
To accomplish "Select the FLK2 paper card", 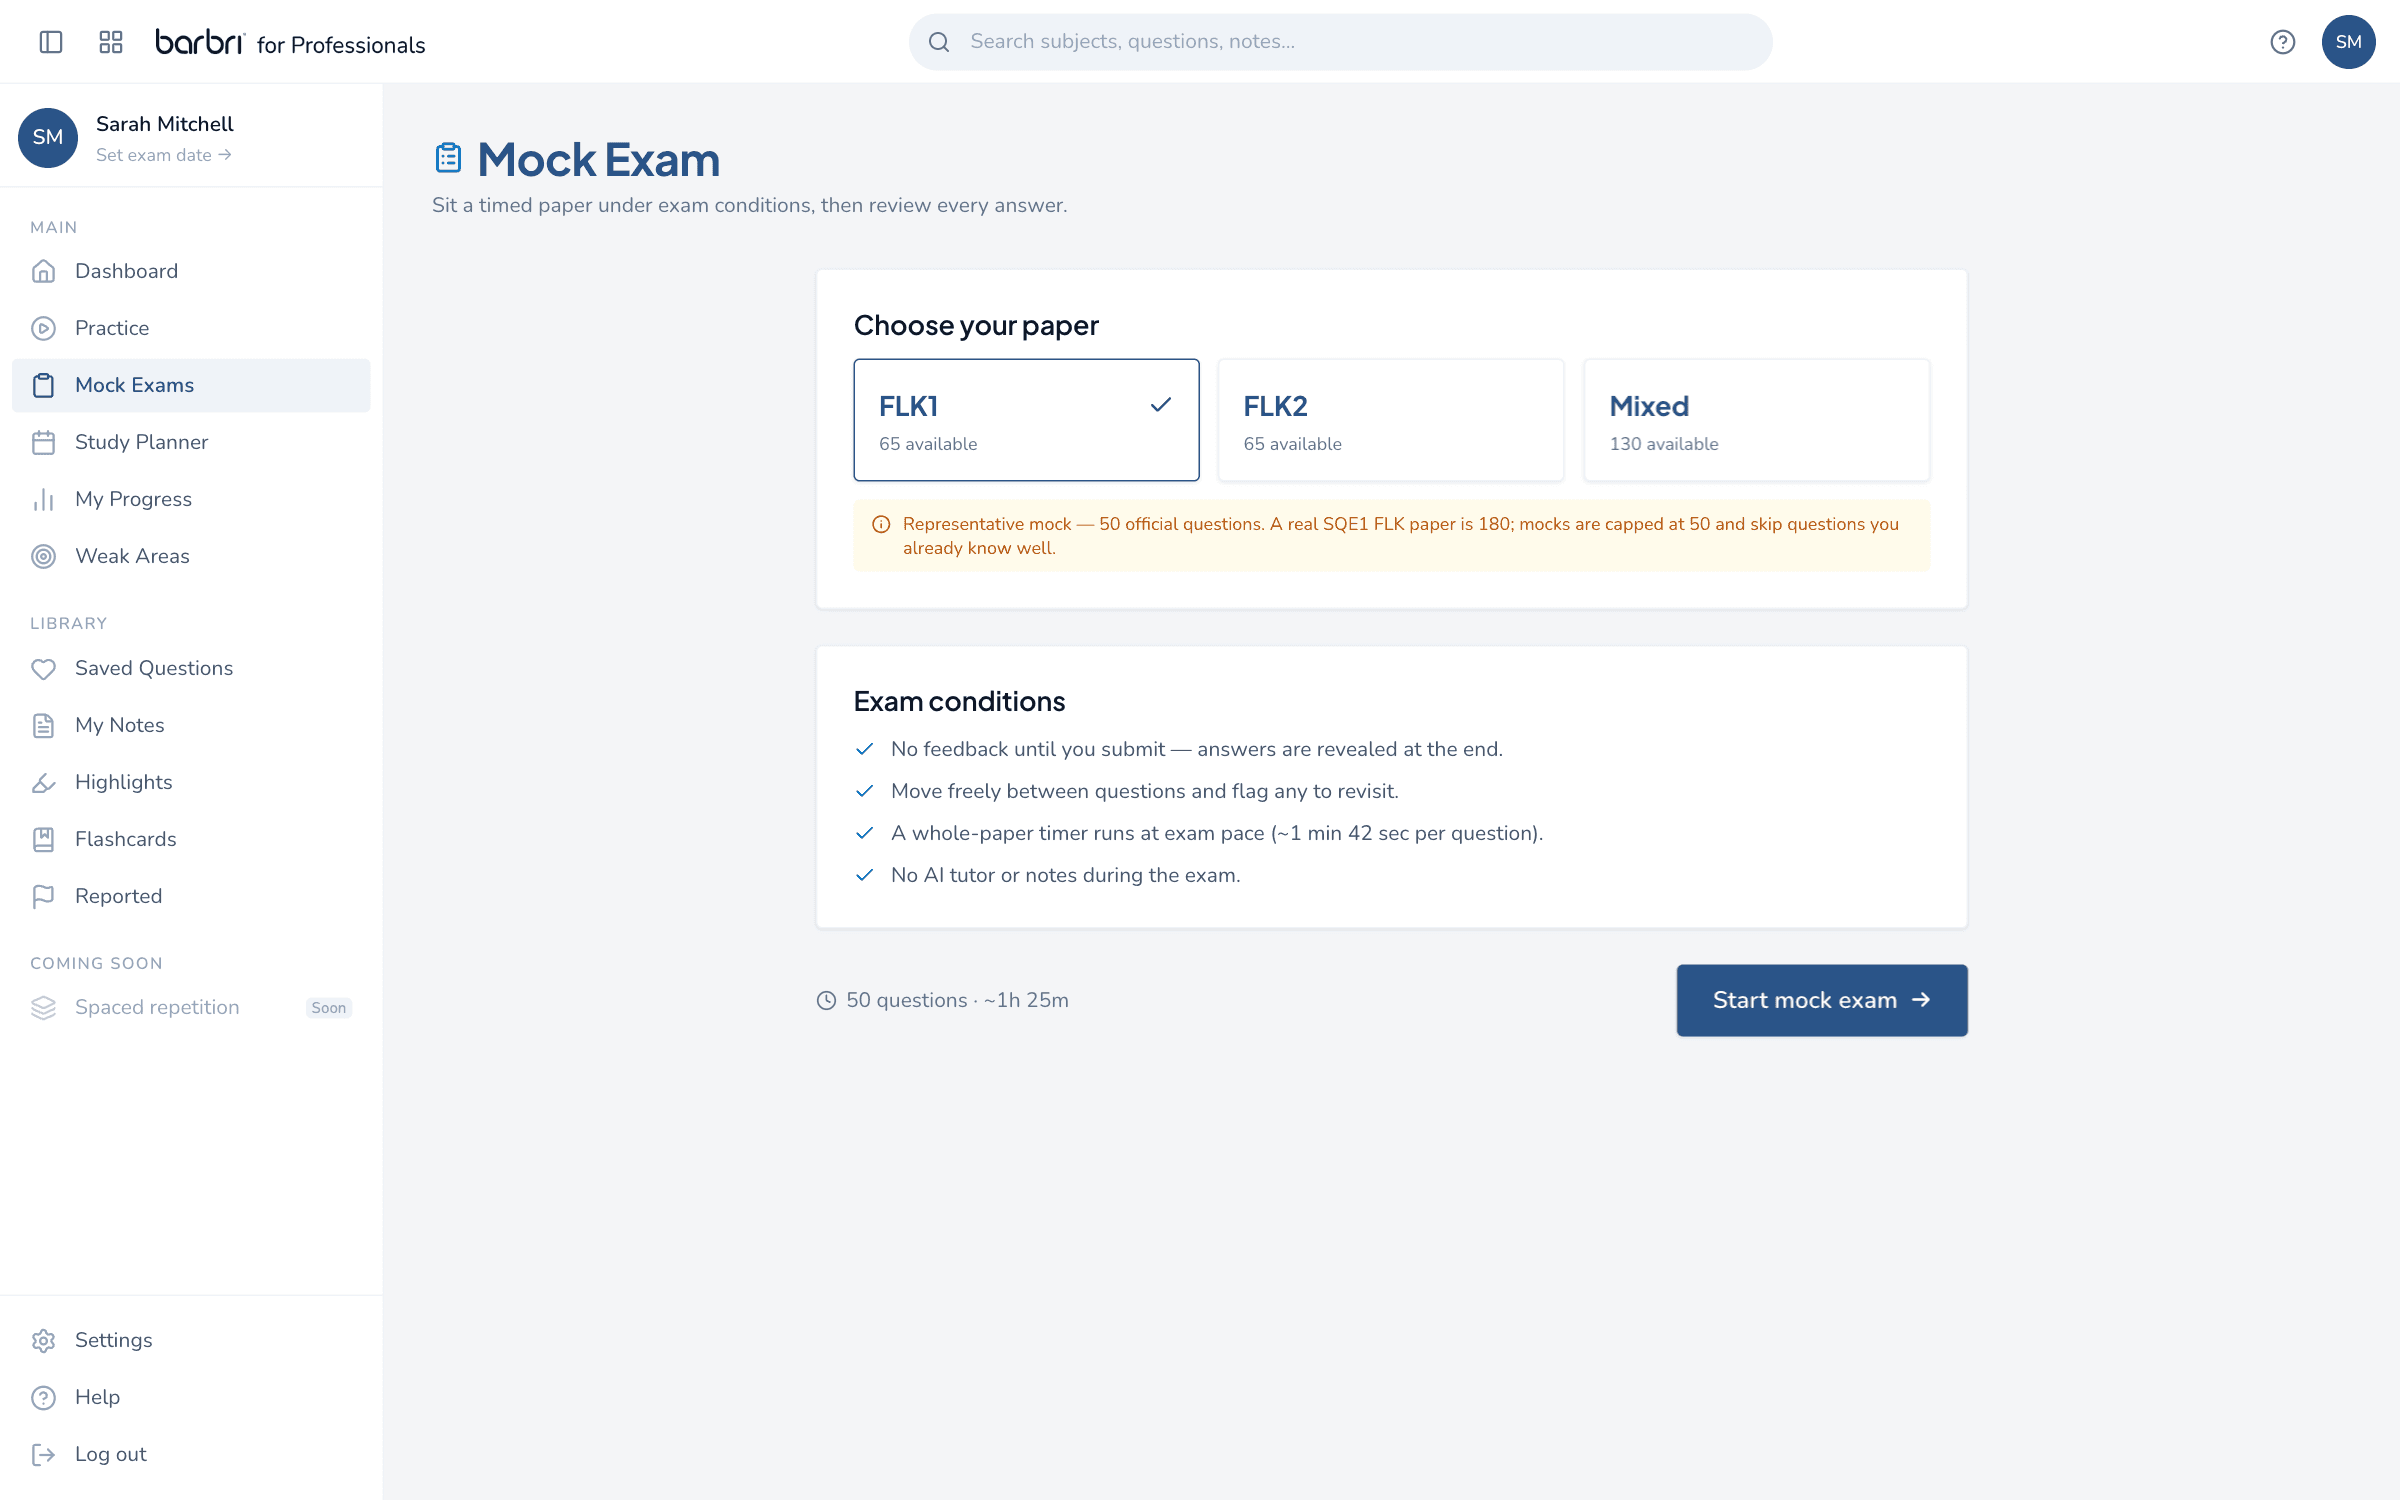I will tap(1391, 420).
